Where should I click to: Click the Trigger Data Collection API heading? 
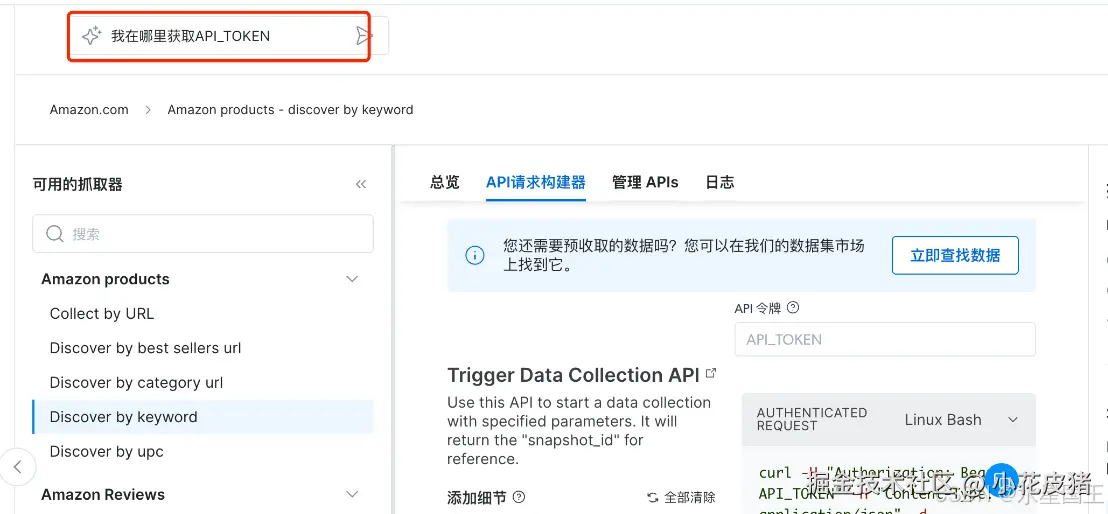(x=573, y=375)
